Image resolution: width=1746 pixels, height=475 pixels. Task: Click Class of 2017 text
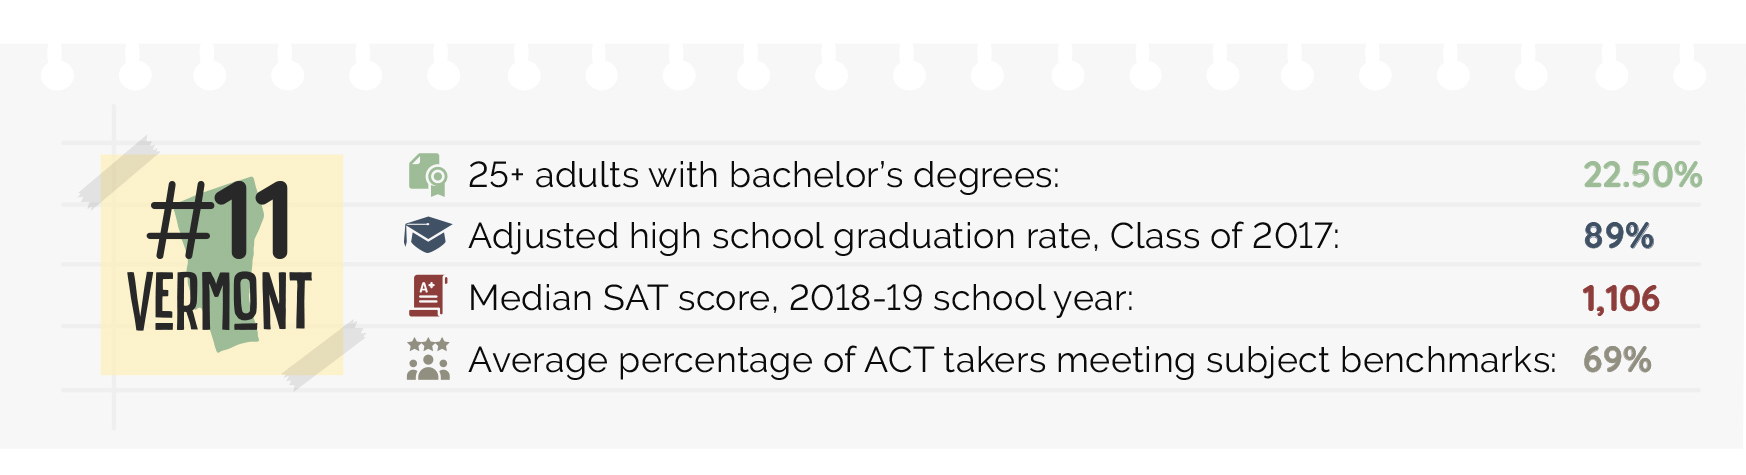(x=1224, y=237)
